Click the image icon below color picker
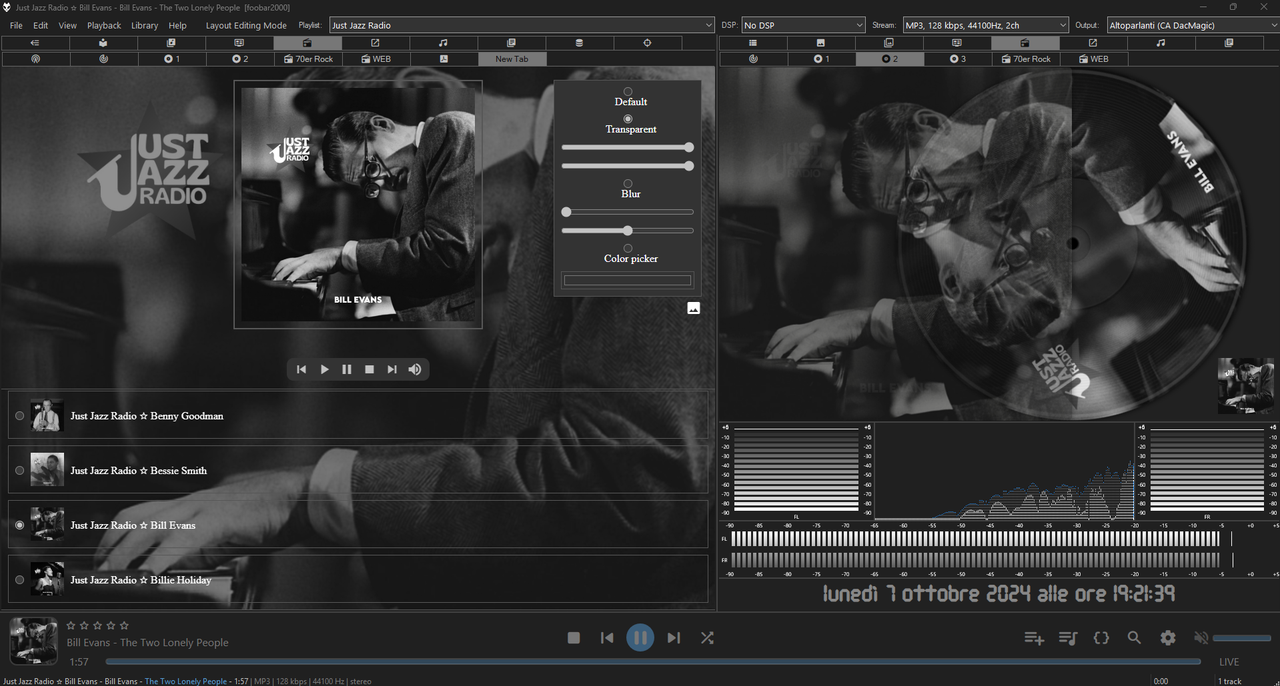Viewport: 1280px width, 686px height. 694,308
